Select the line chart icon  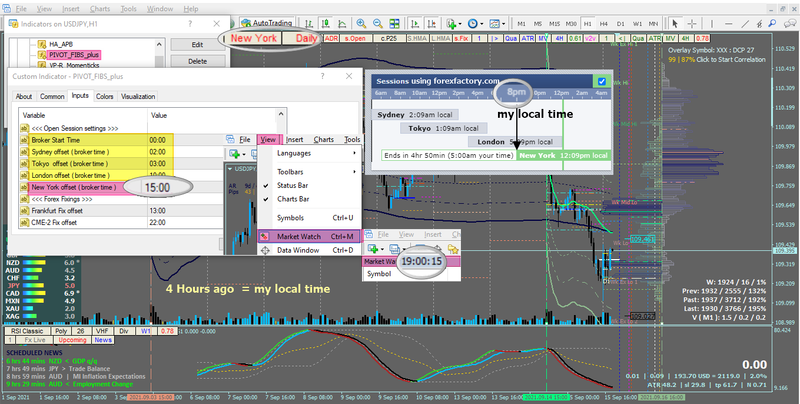tap(342, 23)
